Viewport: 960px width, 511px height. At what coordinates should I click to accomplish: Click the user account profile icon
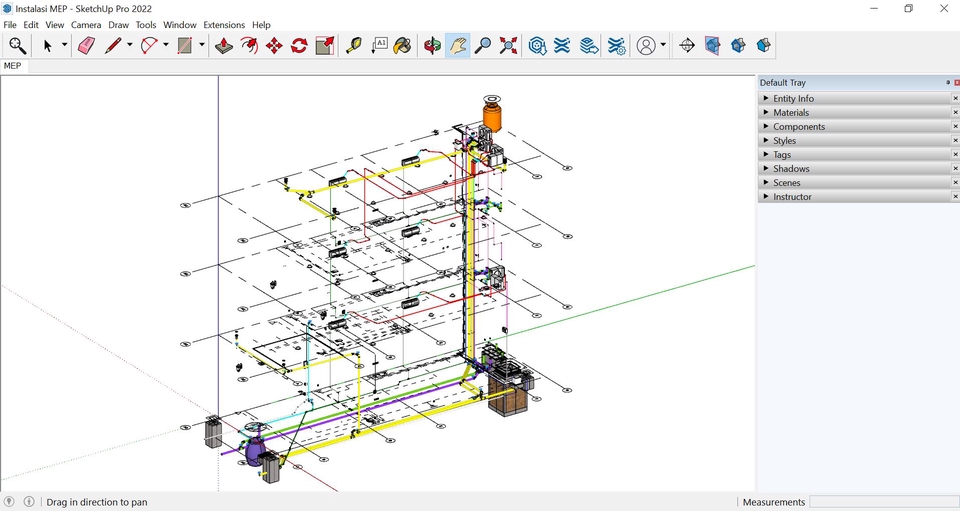pos(646,45)
